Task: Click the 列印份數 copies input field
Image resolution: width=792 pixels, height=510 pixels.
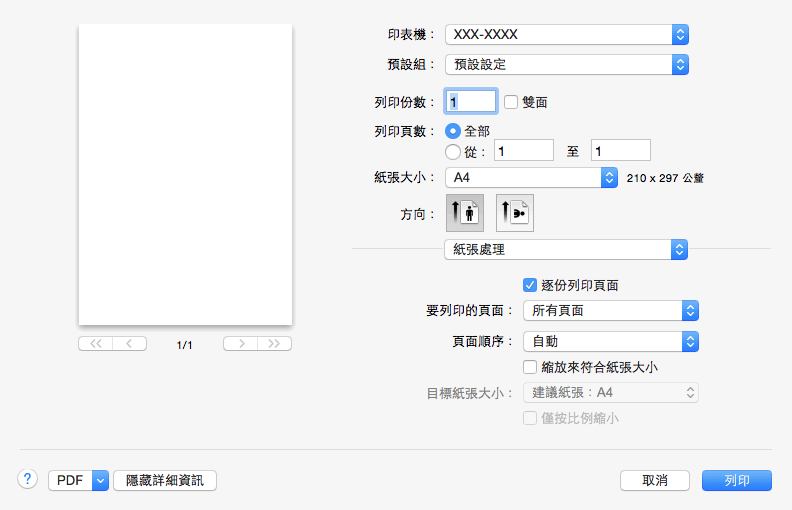Action: tap(471, 101)
